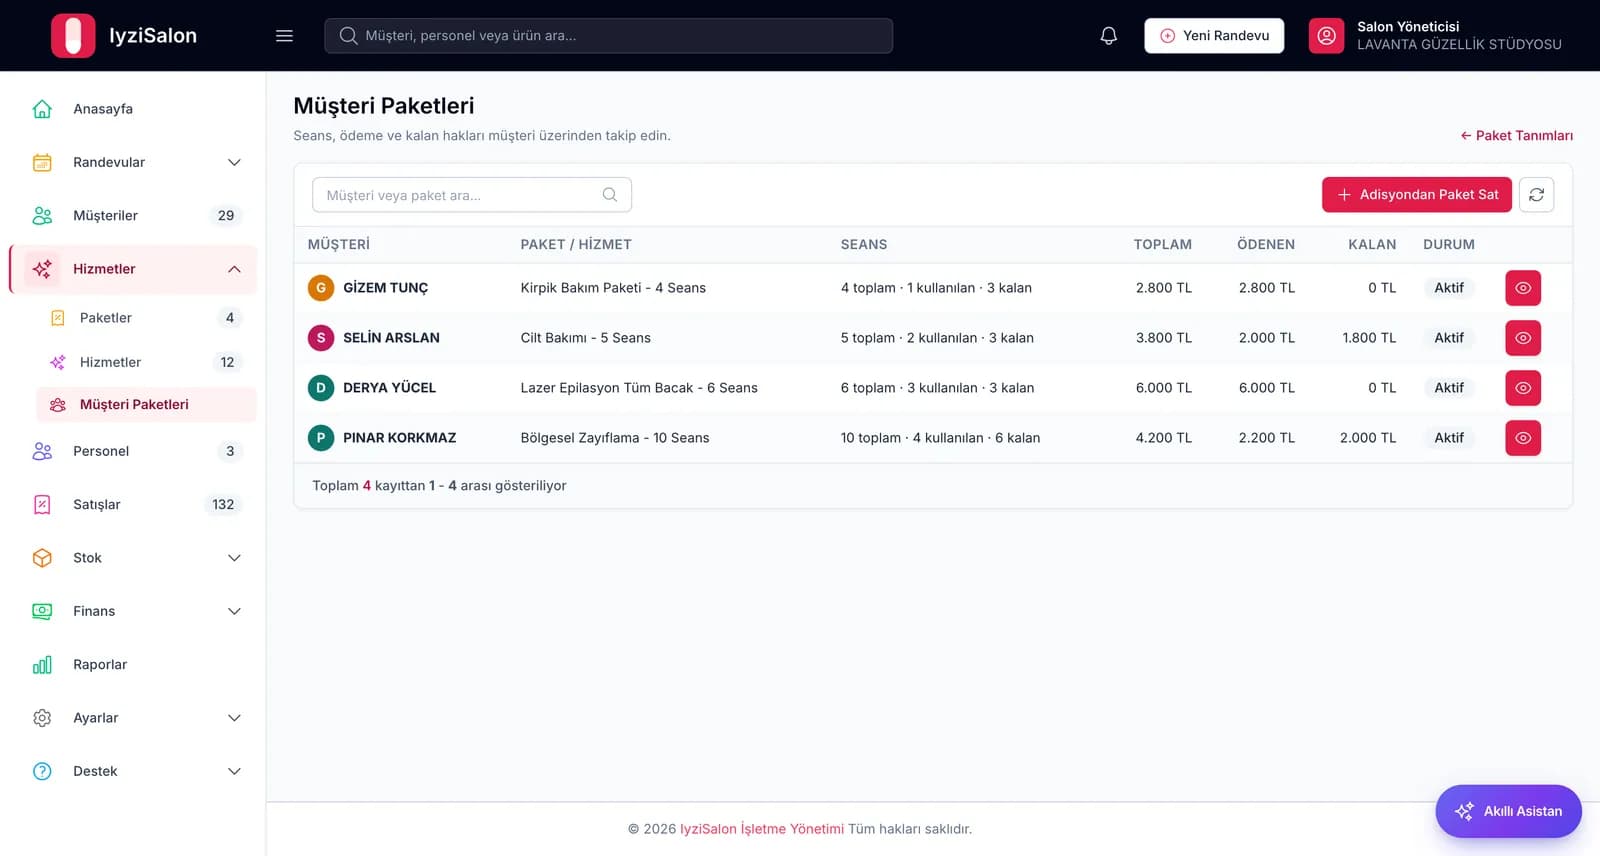Image resolution: width=1600 pixels, height=856 pixels.
Task: View Pınar Korkmaz's package via eye icon
Action: 1523,438
